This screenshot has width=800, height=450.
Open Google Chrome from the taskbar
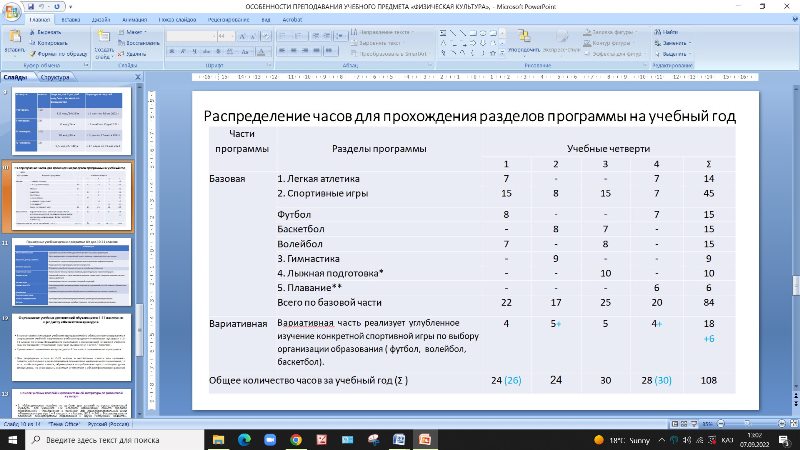(x=296, y=440)
